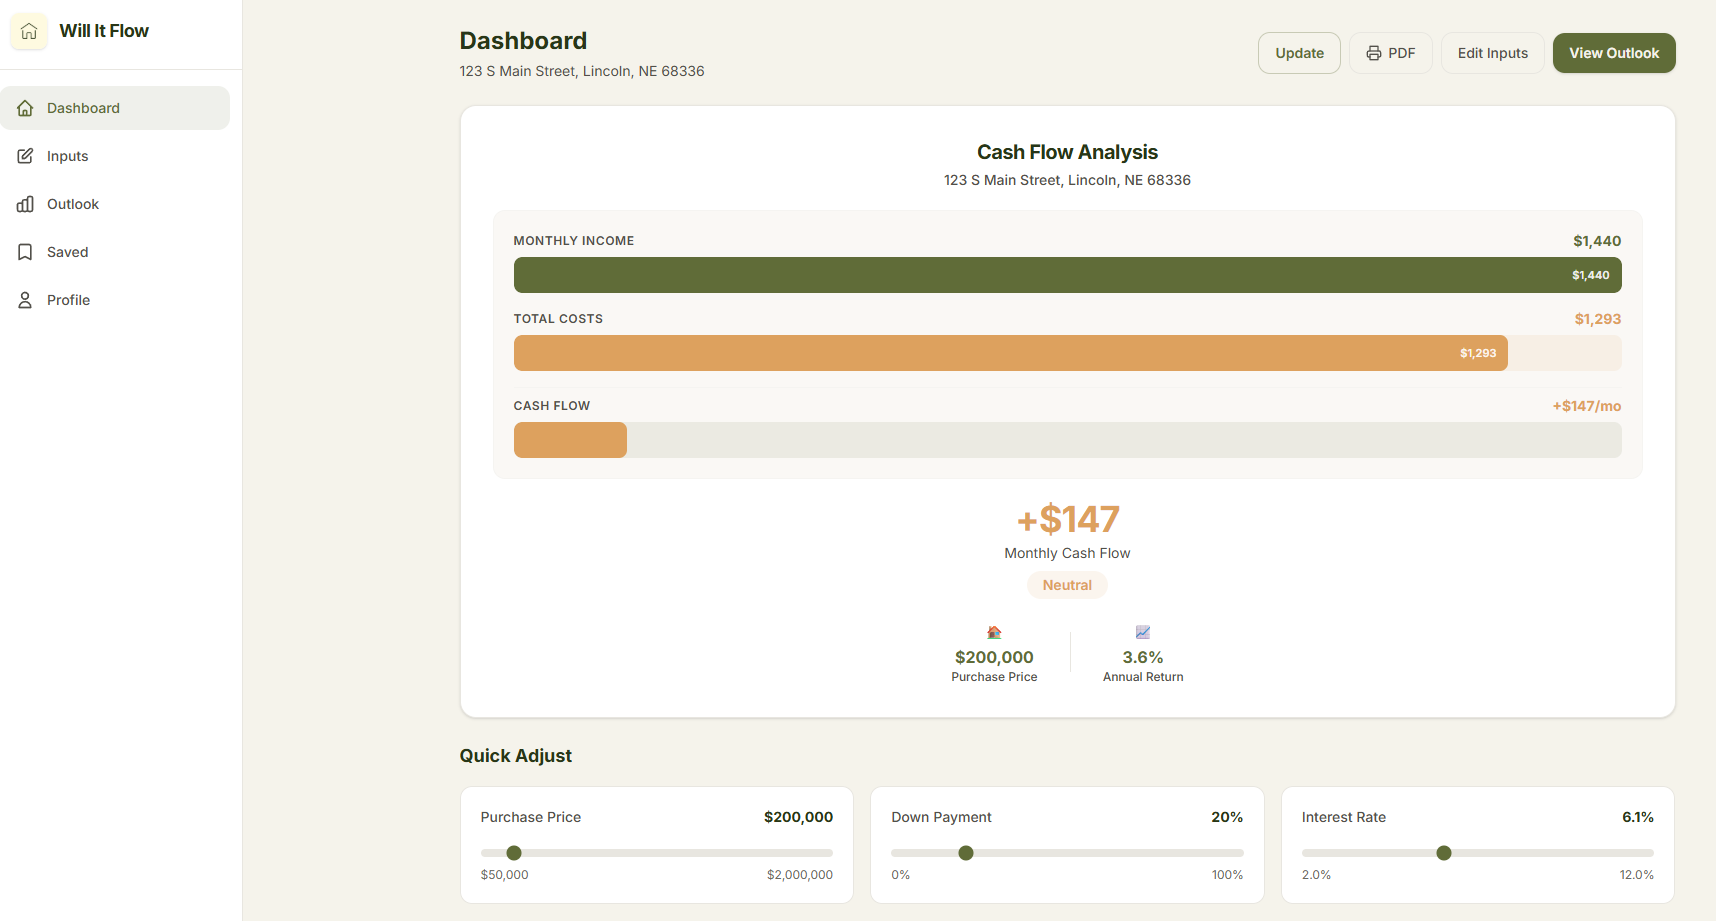Click the View Outlook button
Viewport: 1716px width, 921px height.
pyautogui.click(x=1614, y=53)
